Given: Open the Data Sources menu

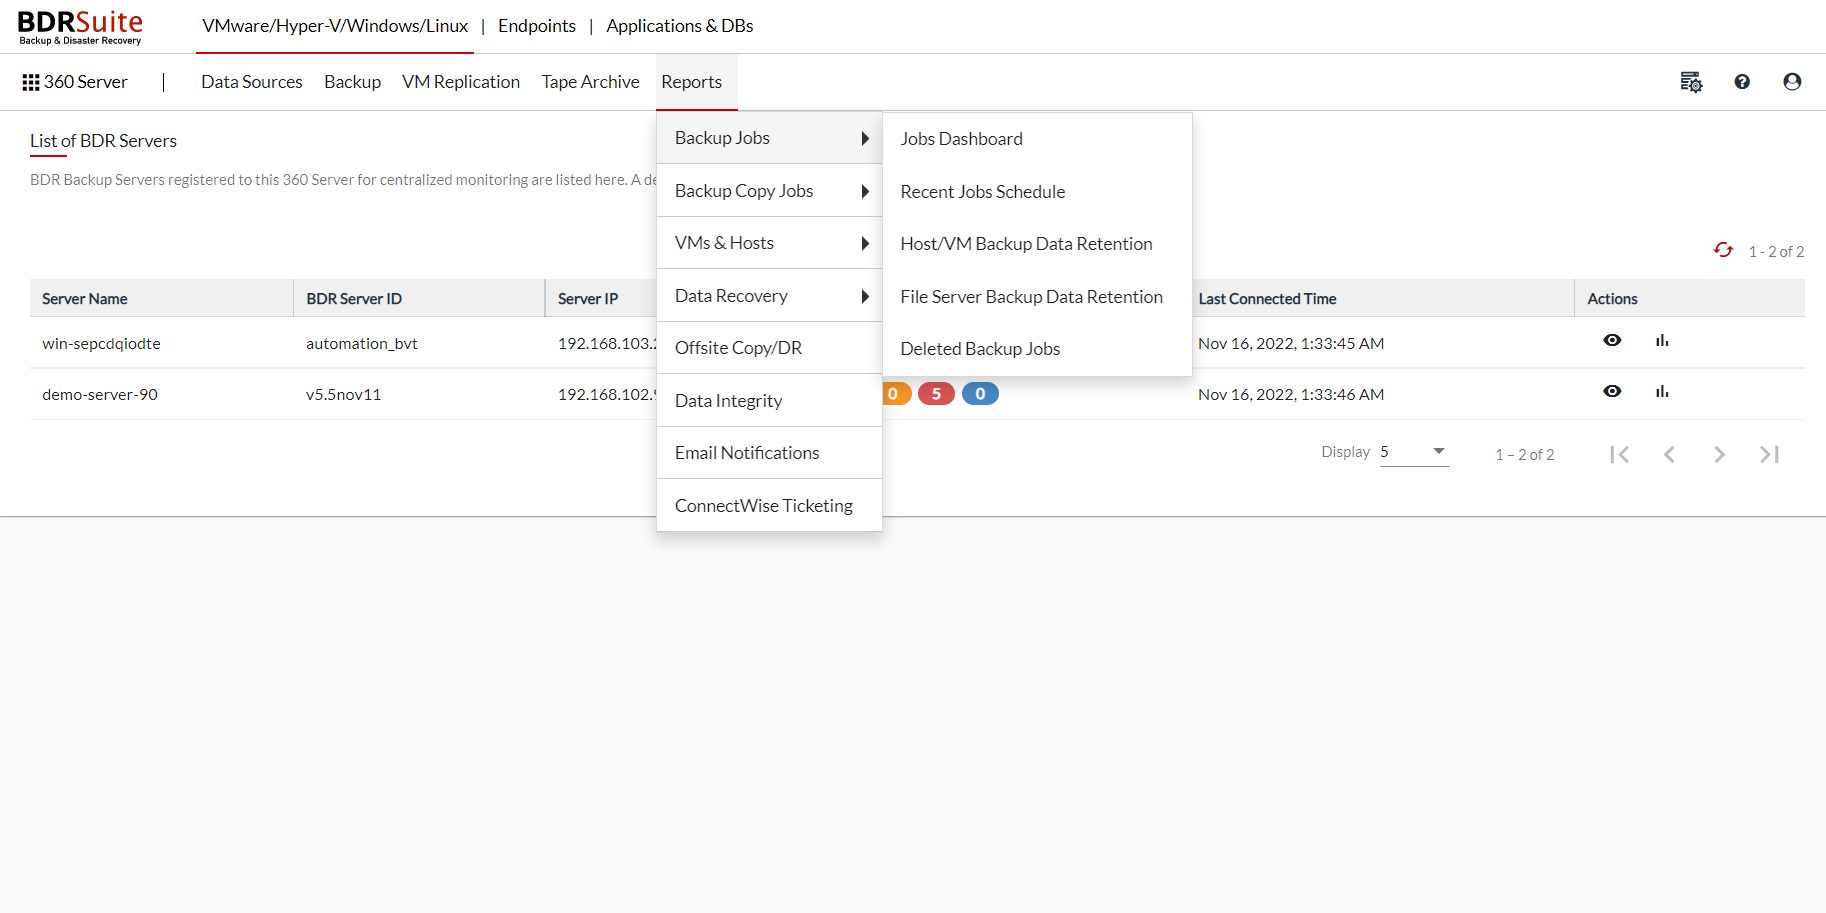Looking at the screenshot, I should pyautogui.click(x=252, y=82).
